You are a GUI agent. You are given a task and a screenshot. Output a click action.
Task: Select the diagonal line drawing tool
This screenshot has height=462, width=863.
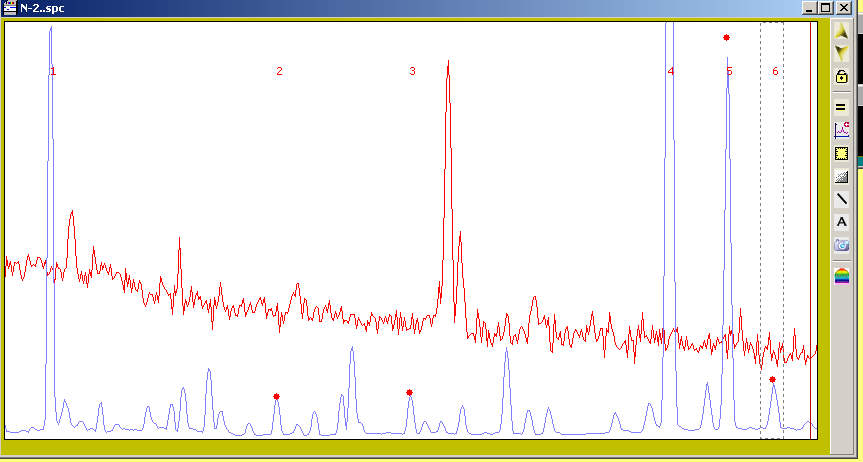(x=841, y=199)
